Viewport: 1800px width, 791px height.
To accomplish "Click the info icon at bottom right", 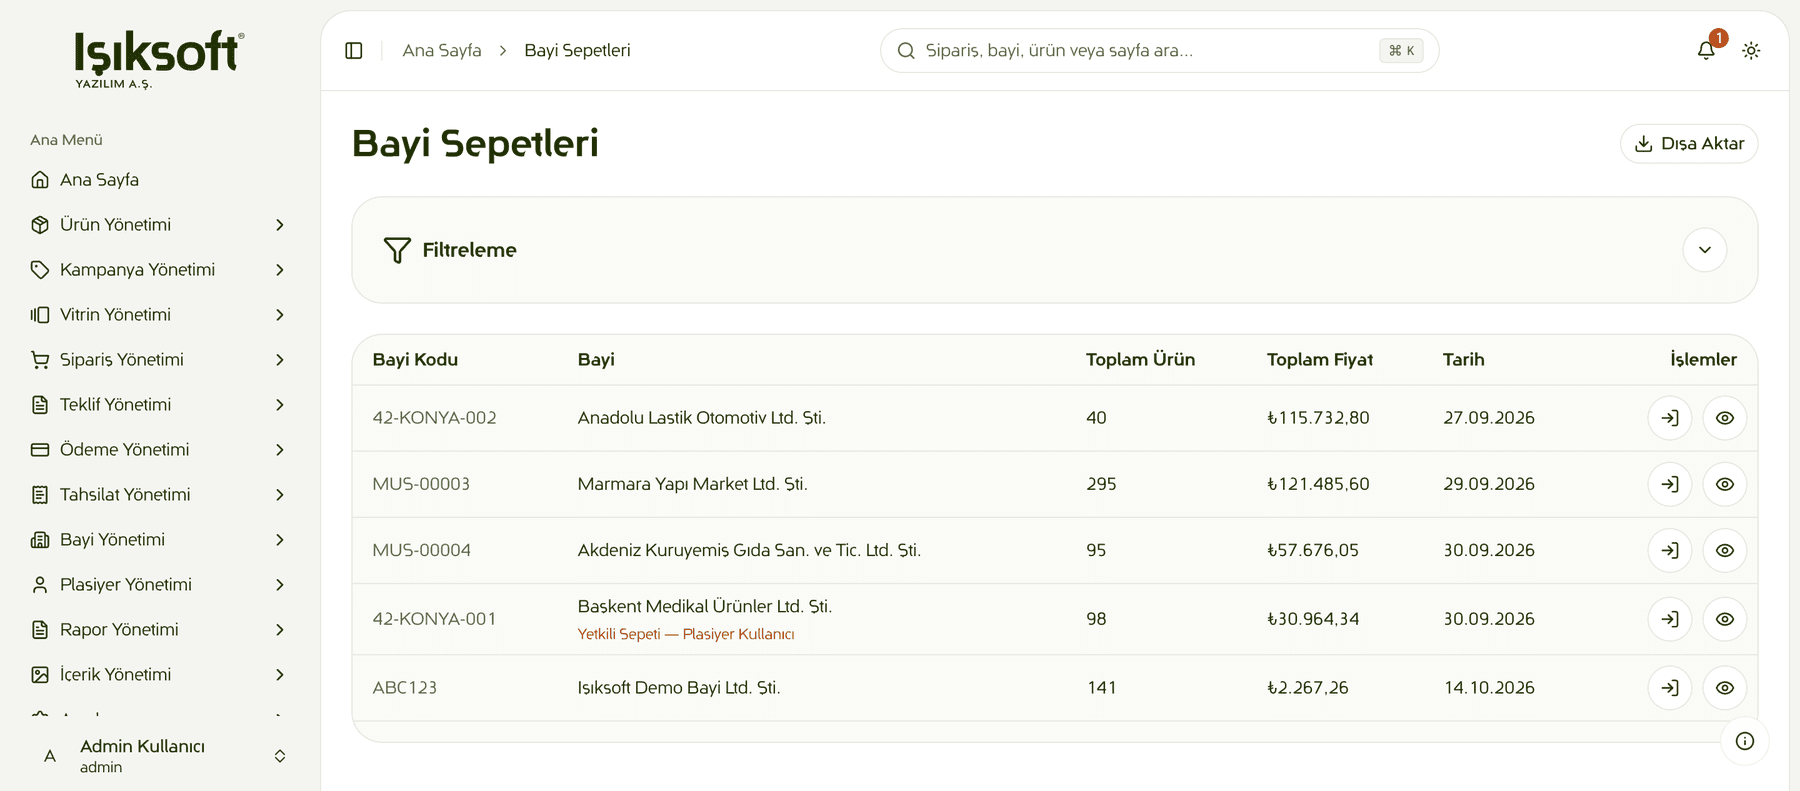I will [1745, 741].
